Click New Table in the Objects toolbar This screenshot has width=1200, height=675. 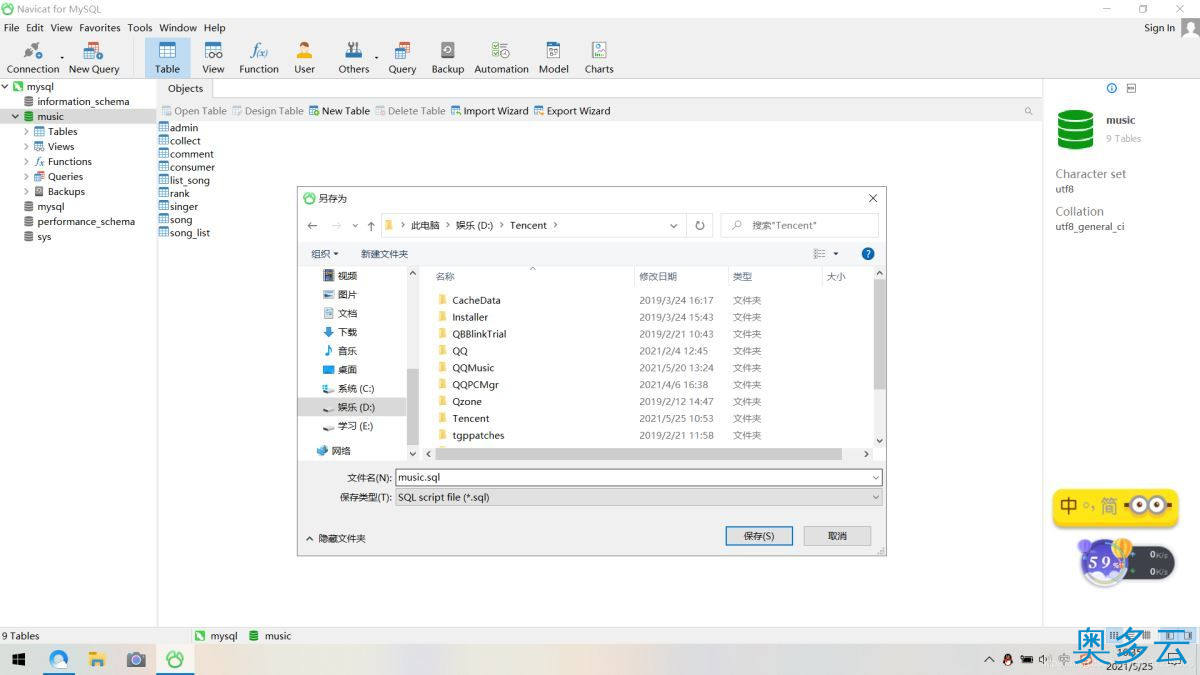click(x=339, y=111)
